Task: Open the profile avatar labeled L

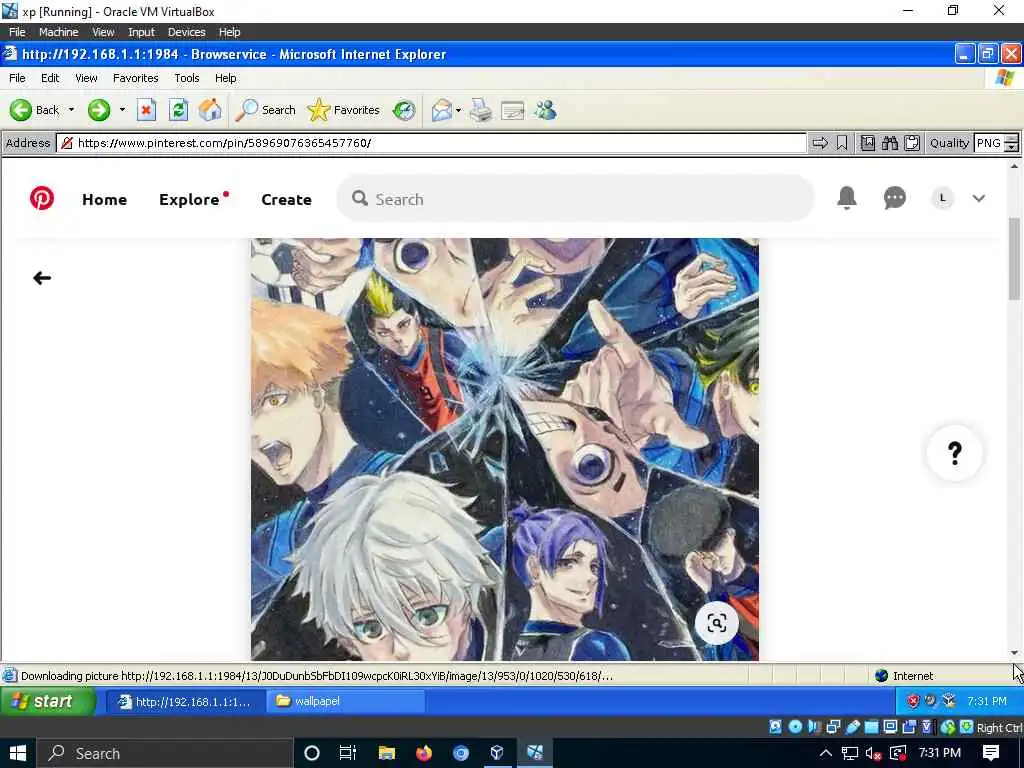Action: [942, 198]
